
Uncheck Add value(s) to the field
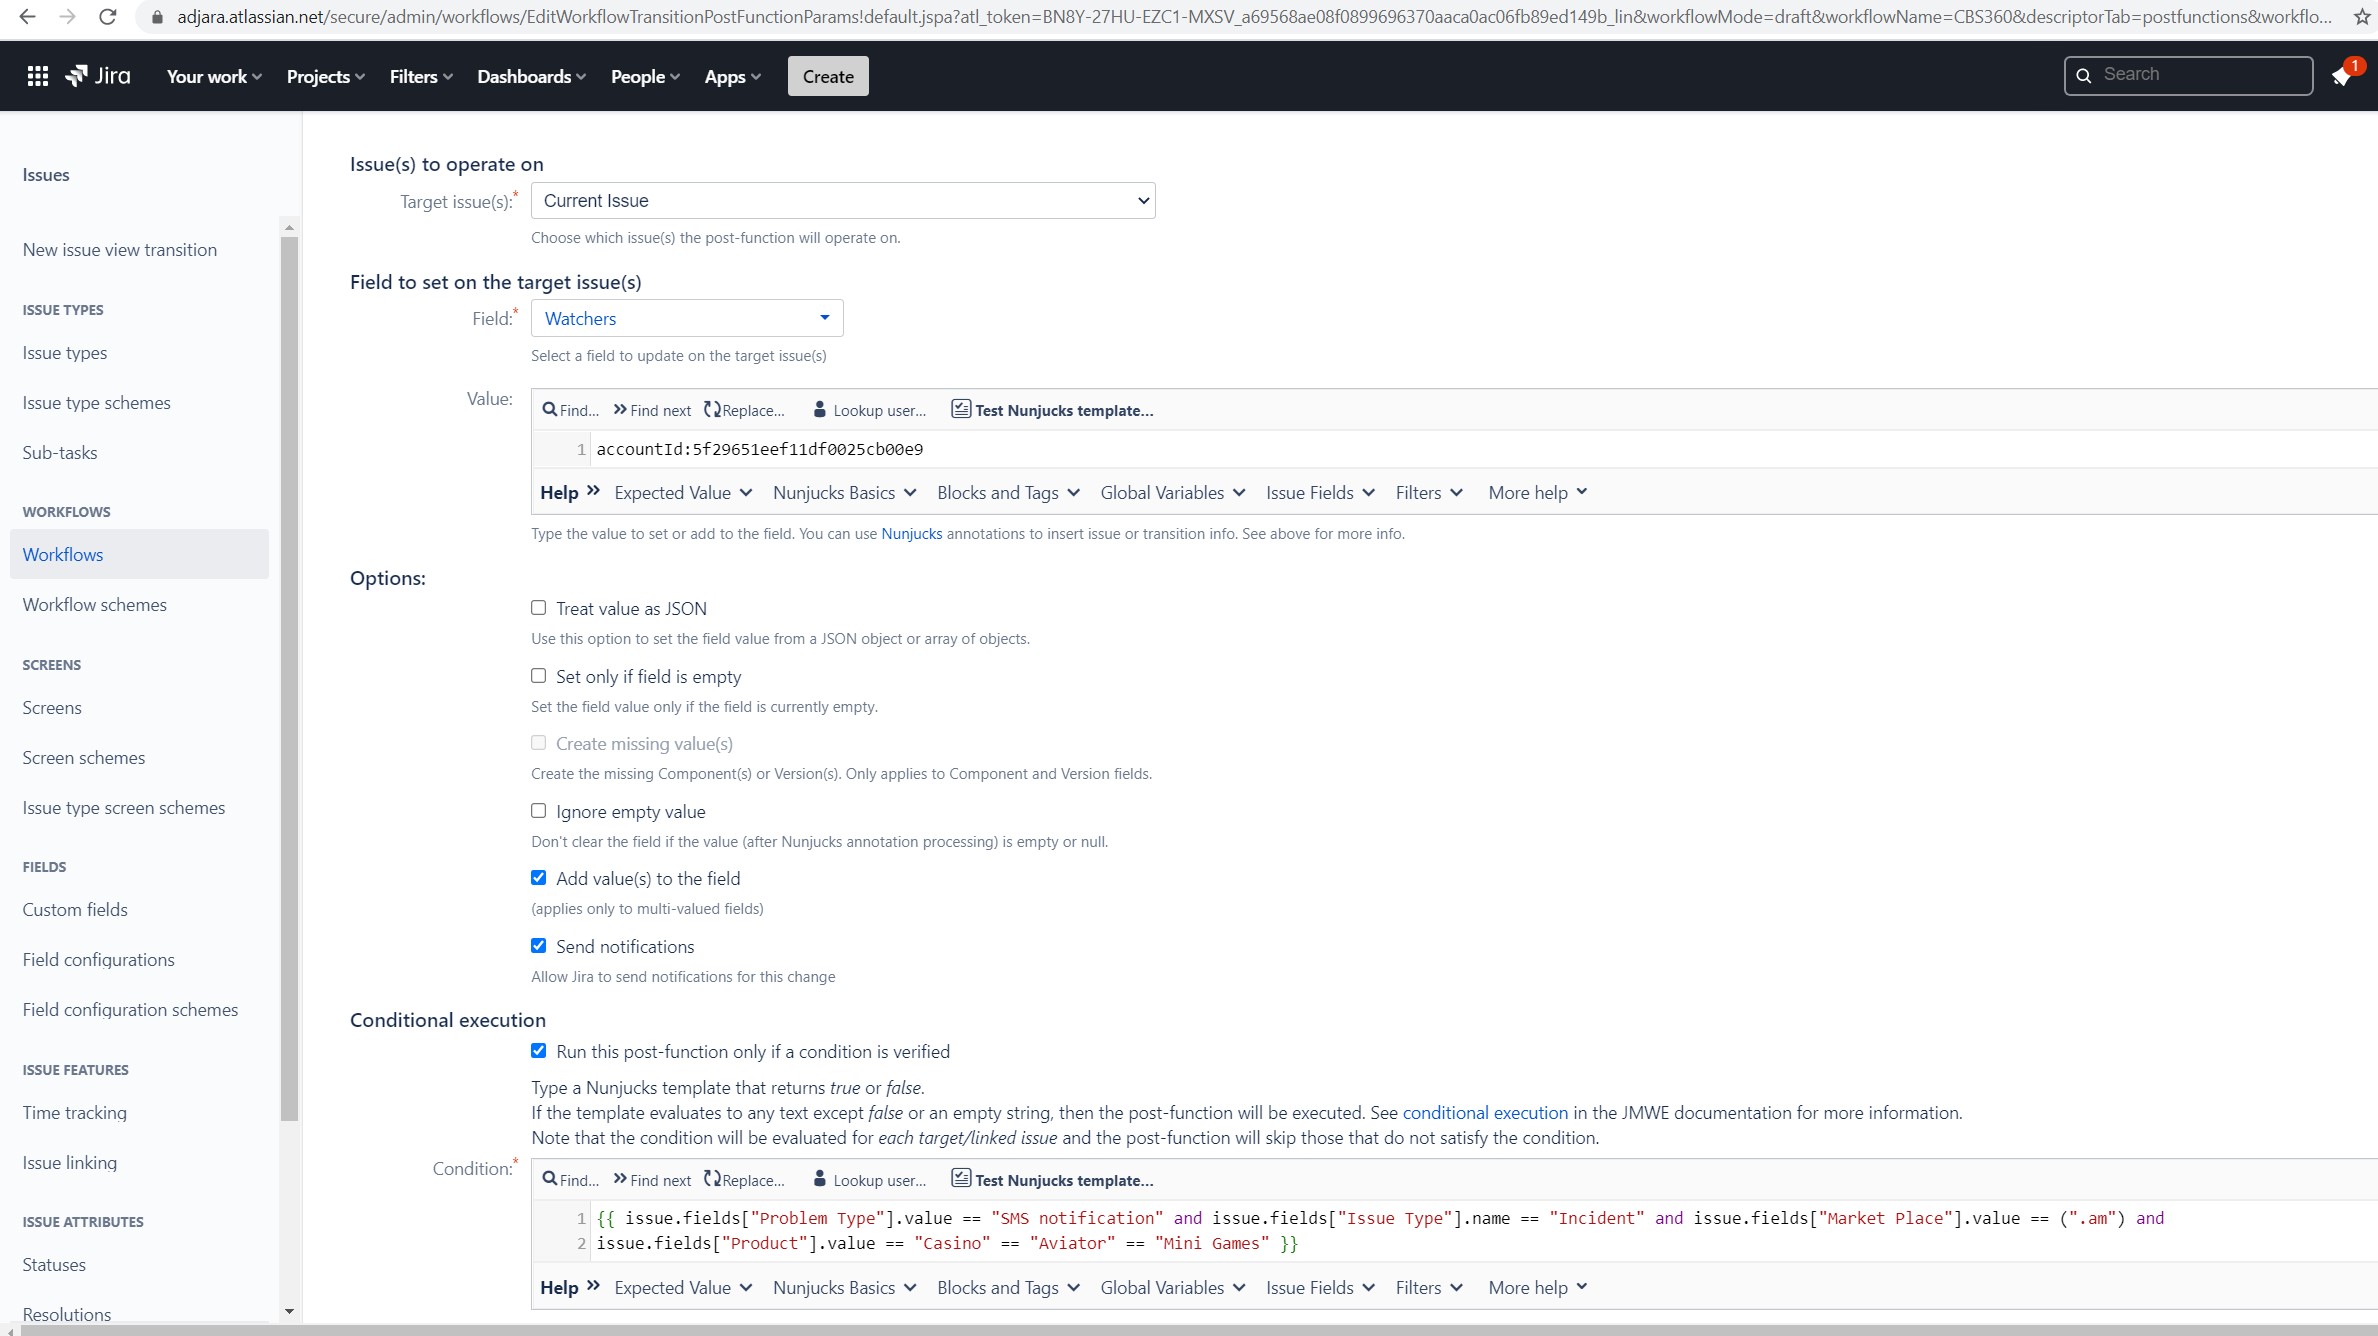click(539, 878)
